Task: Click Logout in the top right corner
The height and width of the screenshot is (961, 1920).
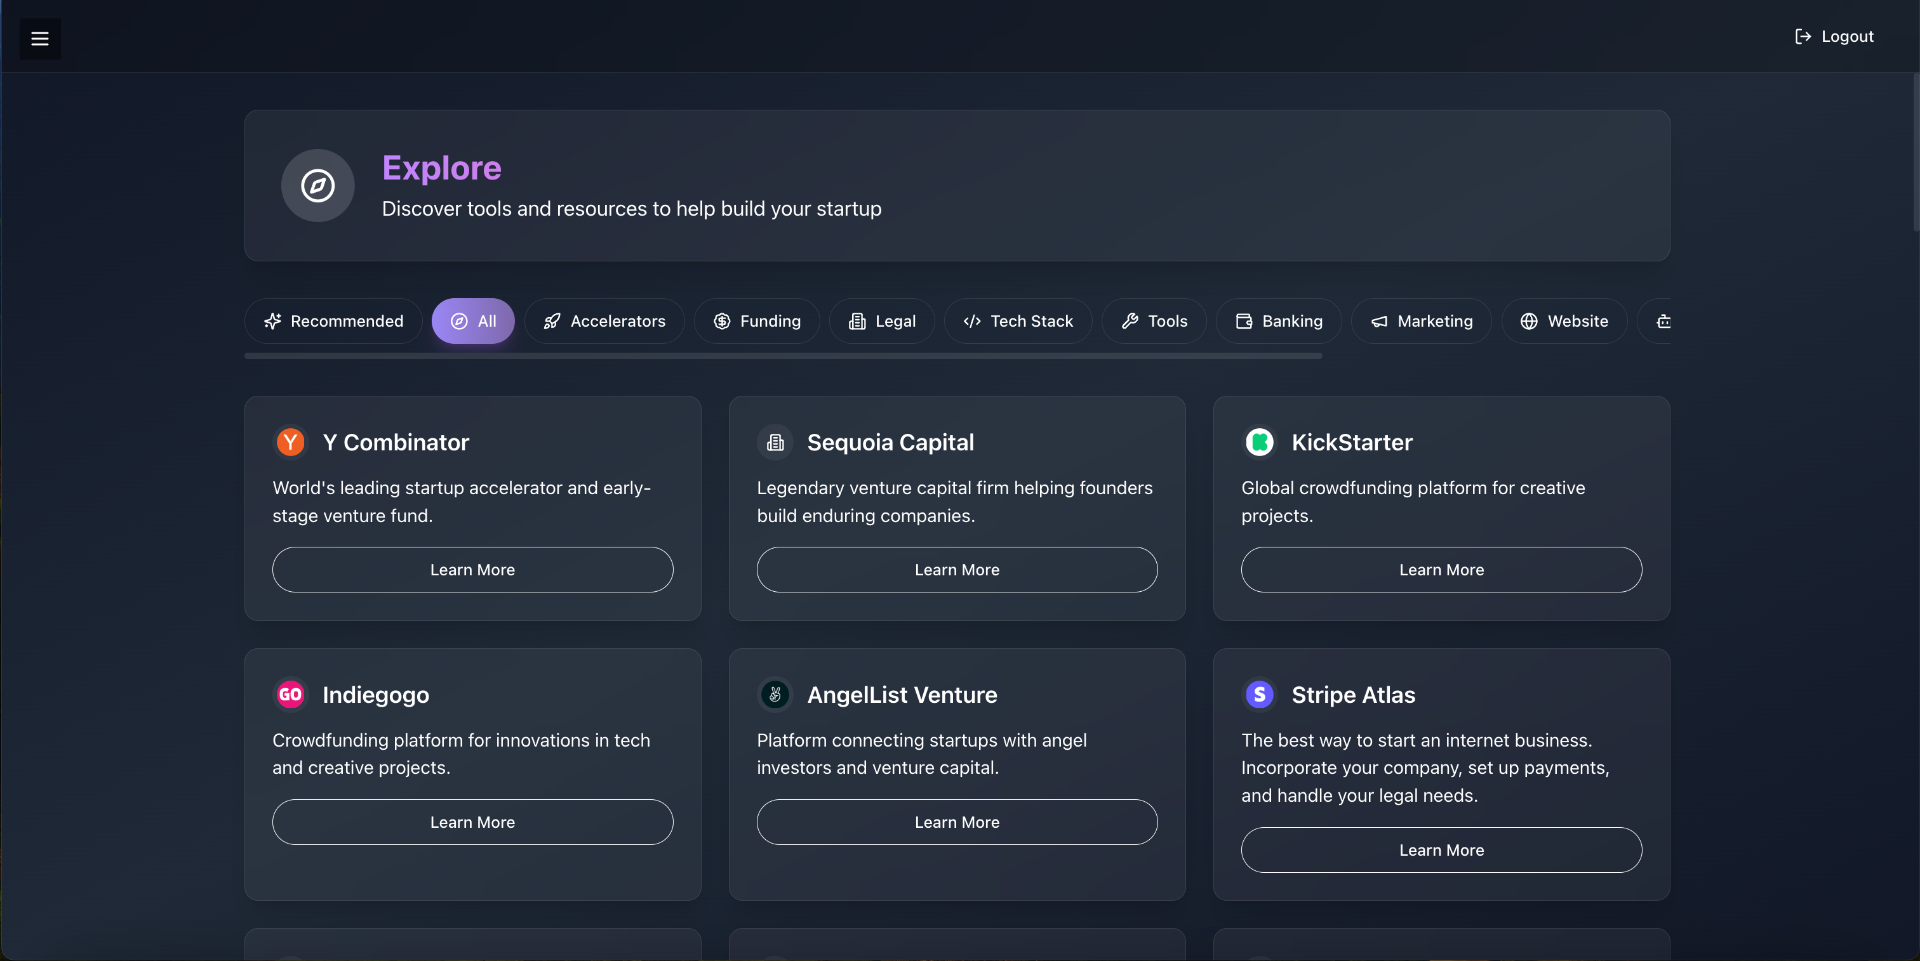Action: click(x=1834, y=36)
